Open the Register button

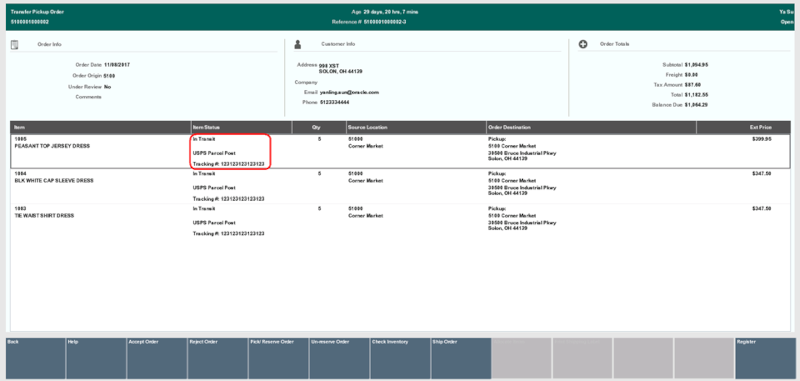pos(765,358)
